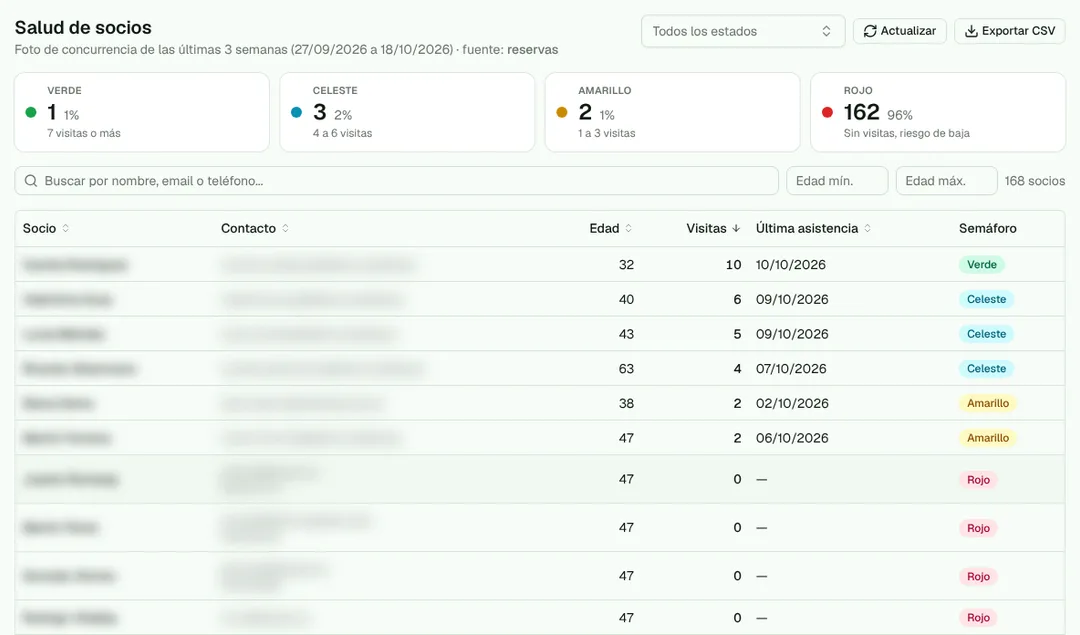
Task: Click the Semáforo column header
Action: click(x=988, y=228)
